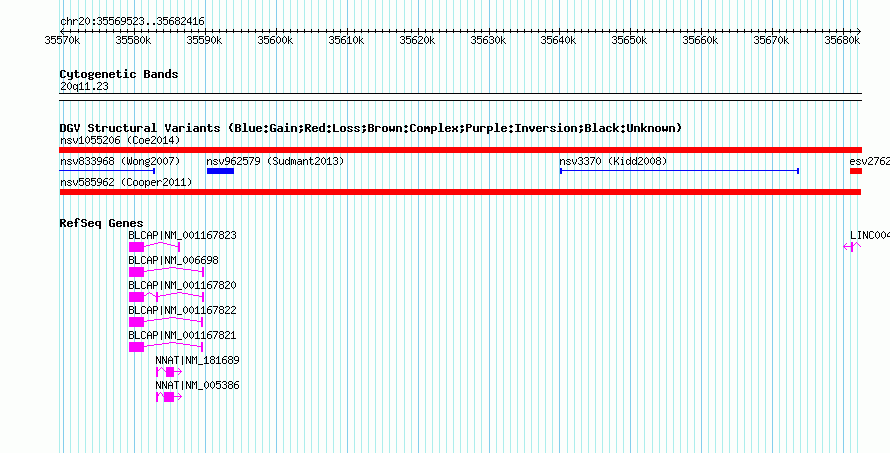Screen dimensions: 890x453
Task: Click the nsv833968 (Wong2007) label
Action: click(120, 161)
